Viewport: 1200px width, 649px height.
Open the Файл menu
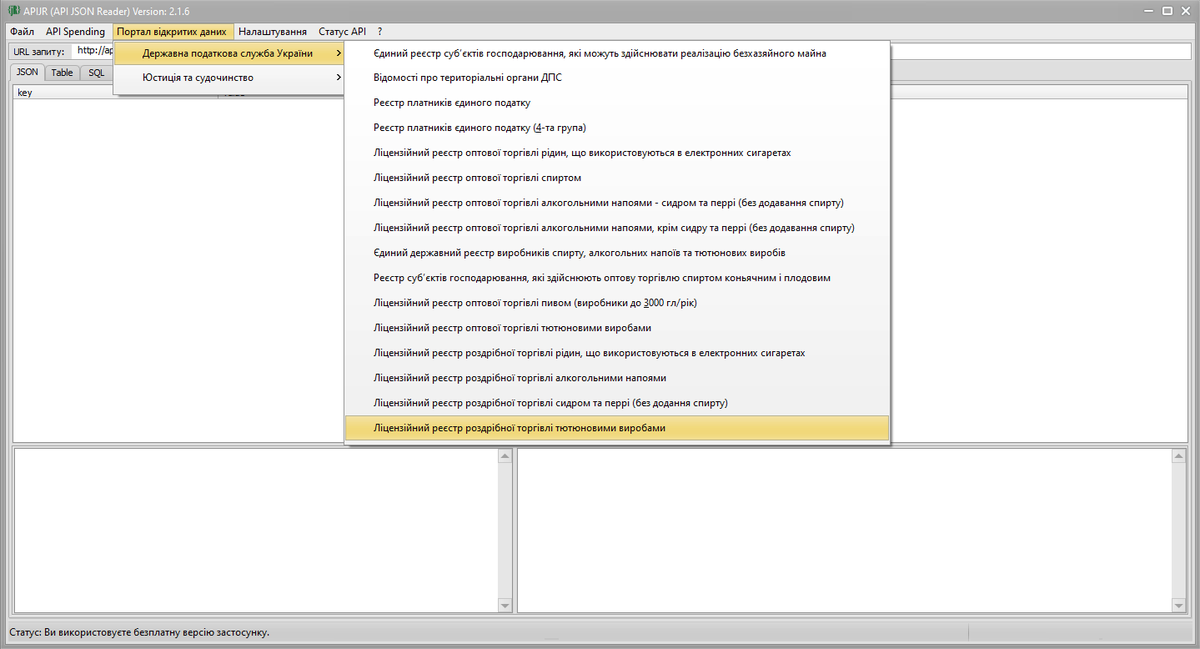(22, 32)
